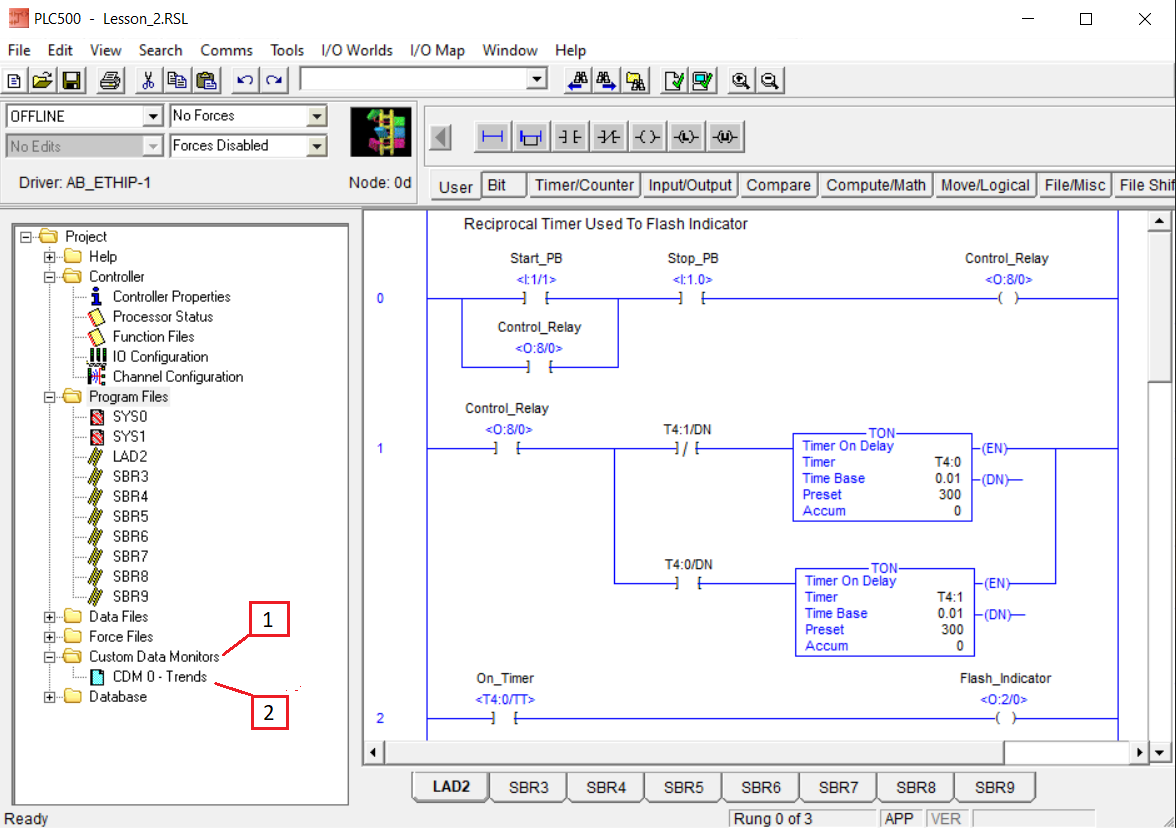This screenshot has width=1176, height=828.
Task: Click the horizontal scrollbar right arrow
Action: pyautogui.click(x=1139, y=752)
